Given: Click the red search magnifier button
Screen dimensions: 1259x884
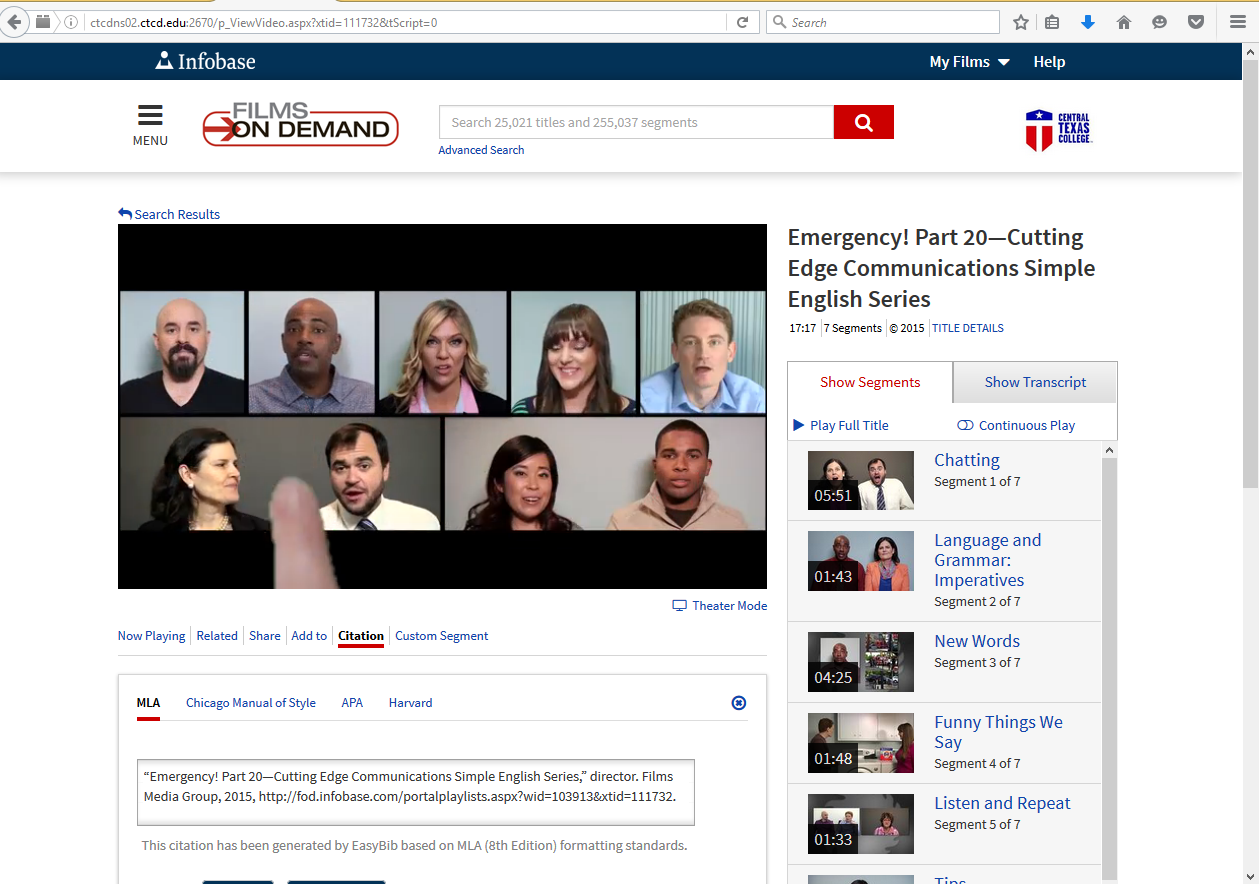Looking at the screenshot, I should pos(864,122).
